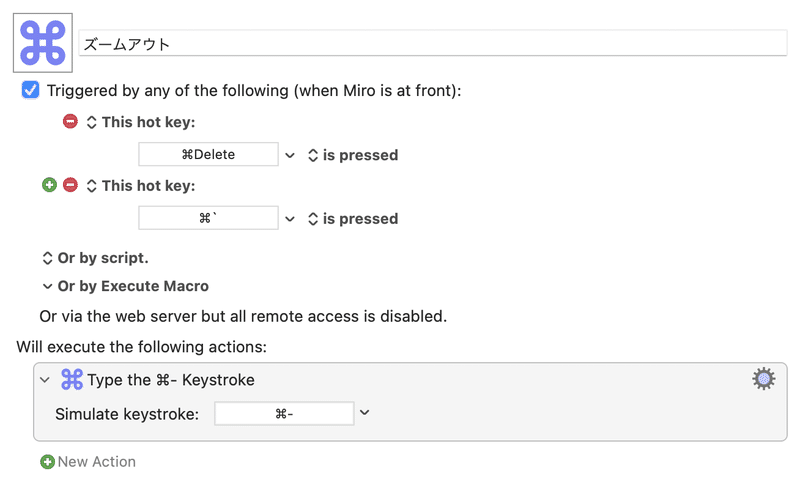The image size is (800, 482).
Task: Click the New Action green plus icon
Action: [x=47, y=462]
